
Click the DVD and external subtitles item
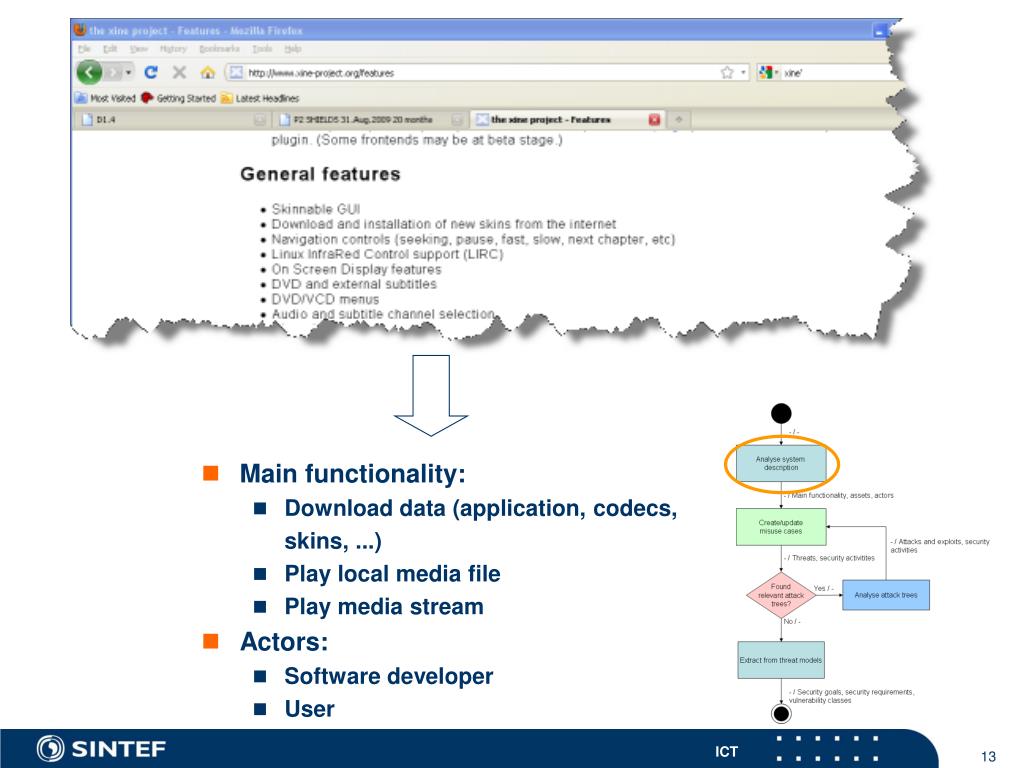pos(354,284)
